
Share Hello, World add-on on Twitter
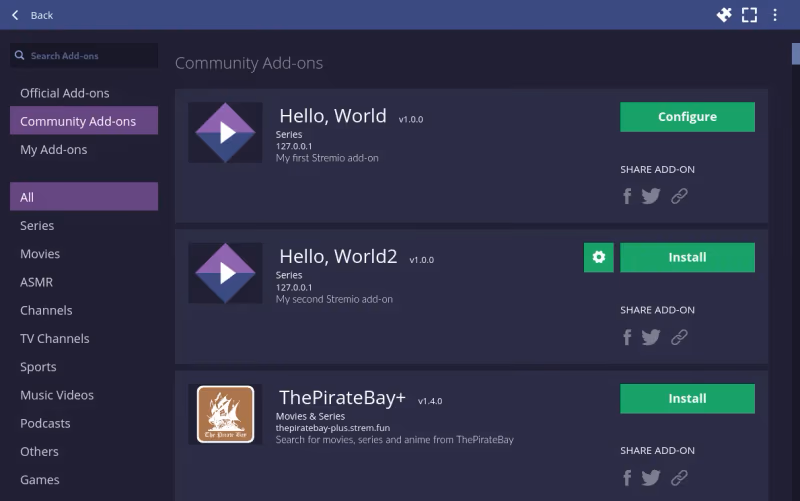[x=651, y=196]
